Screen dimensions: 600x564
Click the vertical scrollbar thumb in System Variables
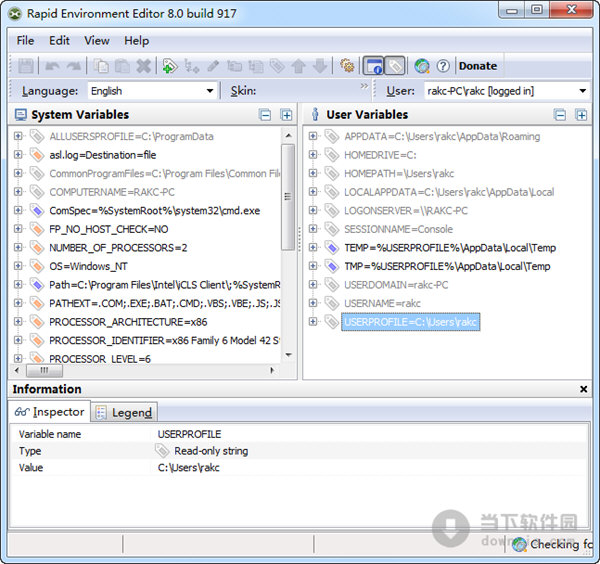(288, 197)
